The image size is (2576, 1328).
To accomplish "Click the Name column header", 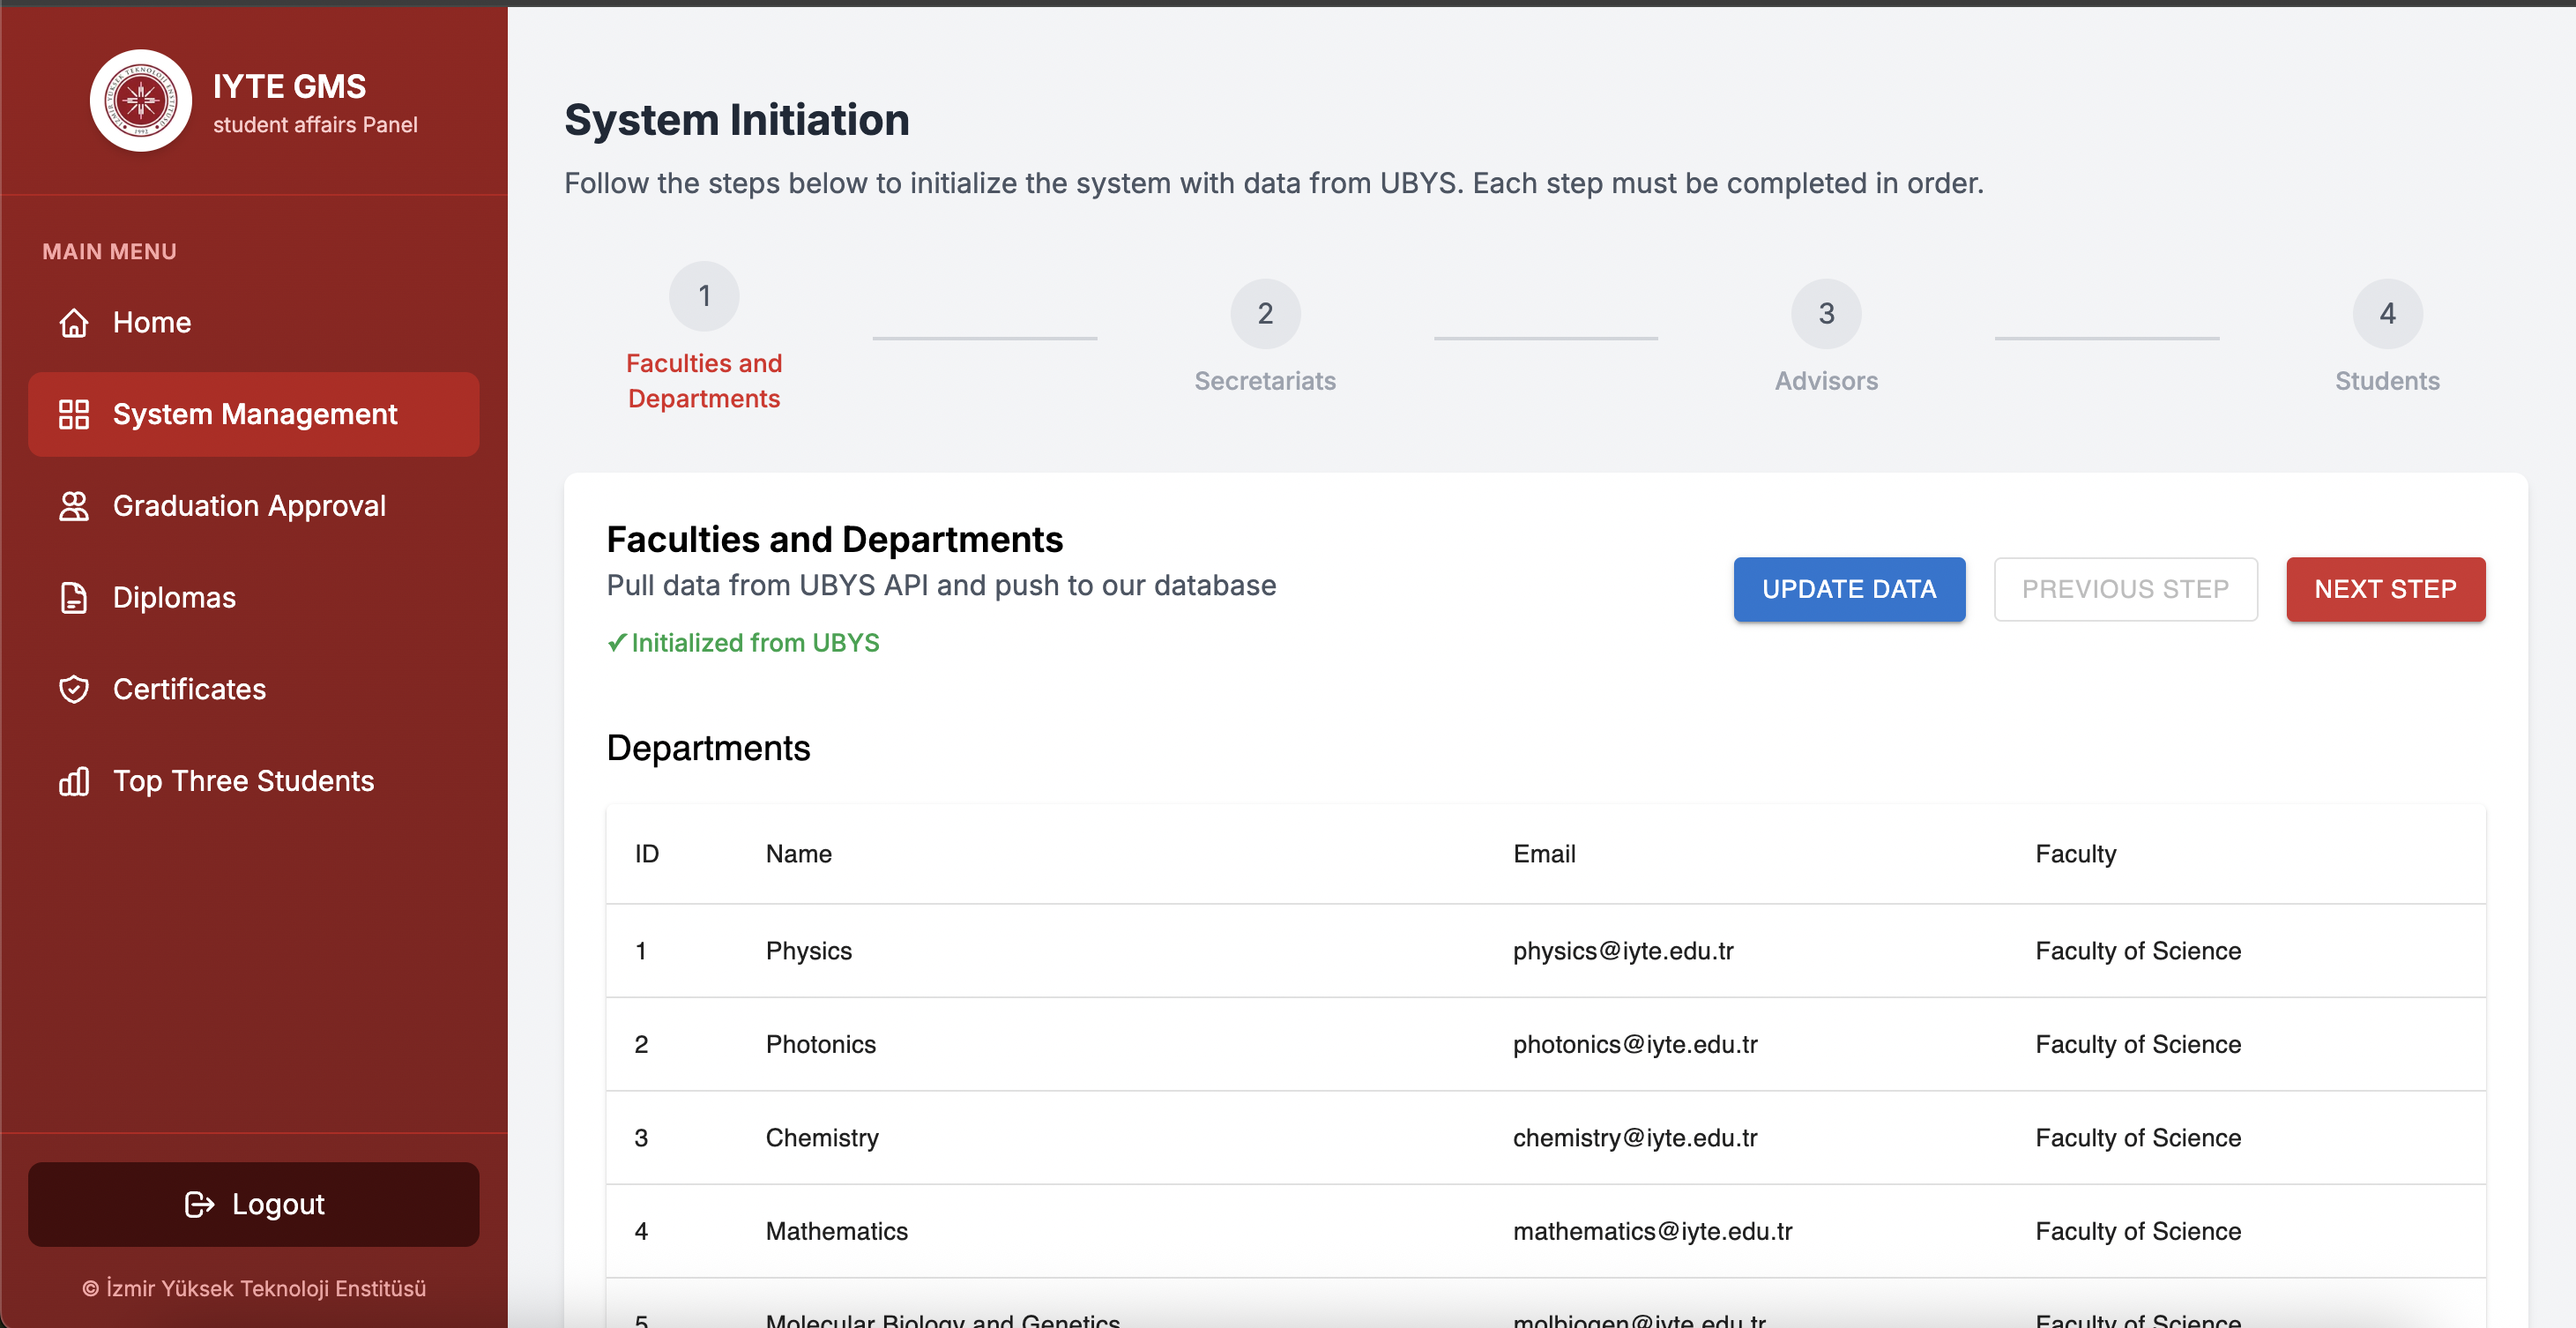I will pos(799,854).
